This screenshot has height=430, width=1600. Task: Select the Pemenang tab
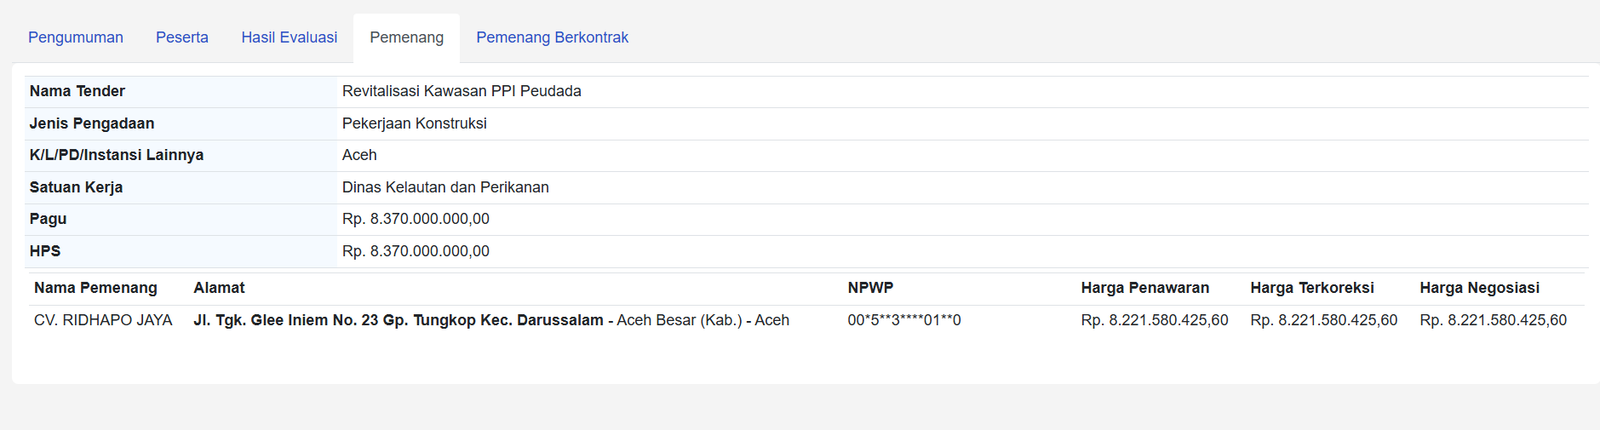point(407,37)
